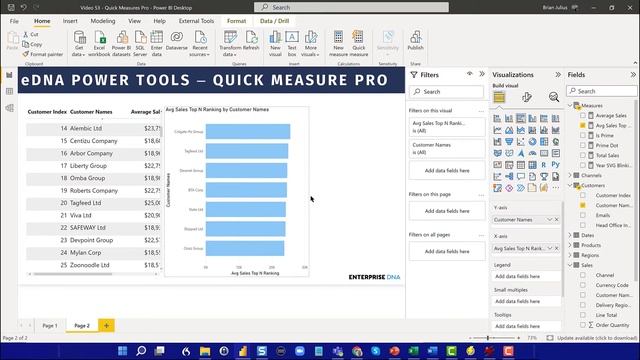The width and height of the screenshot is (640, 360).
Task: Insert a New visual
Action: (x=275, y=43)
